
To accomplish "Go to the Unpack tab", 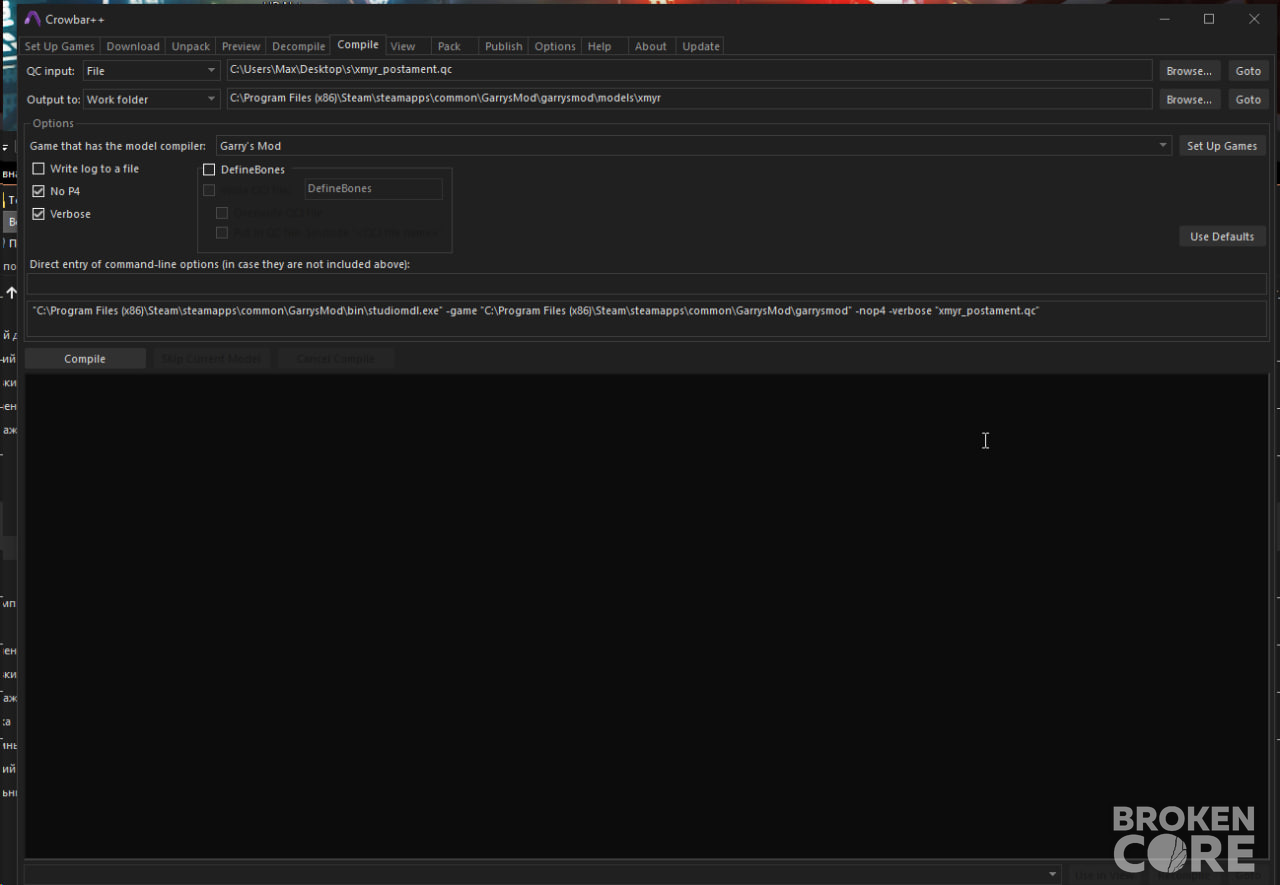I will 191,46.
